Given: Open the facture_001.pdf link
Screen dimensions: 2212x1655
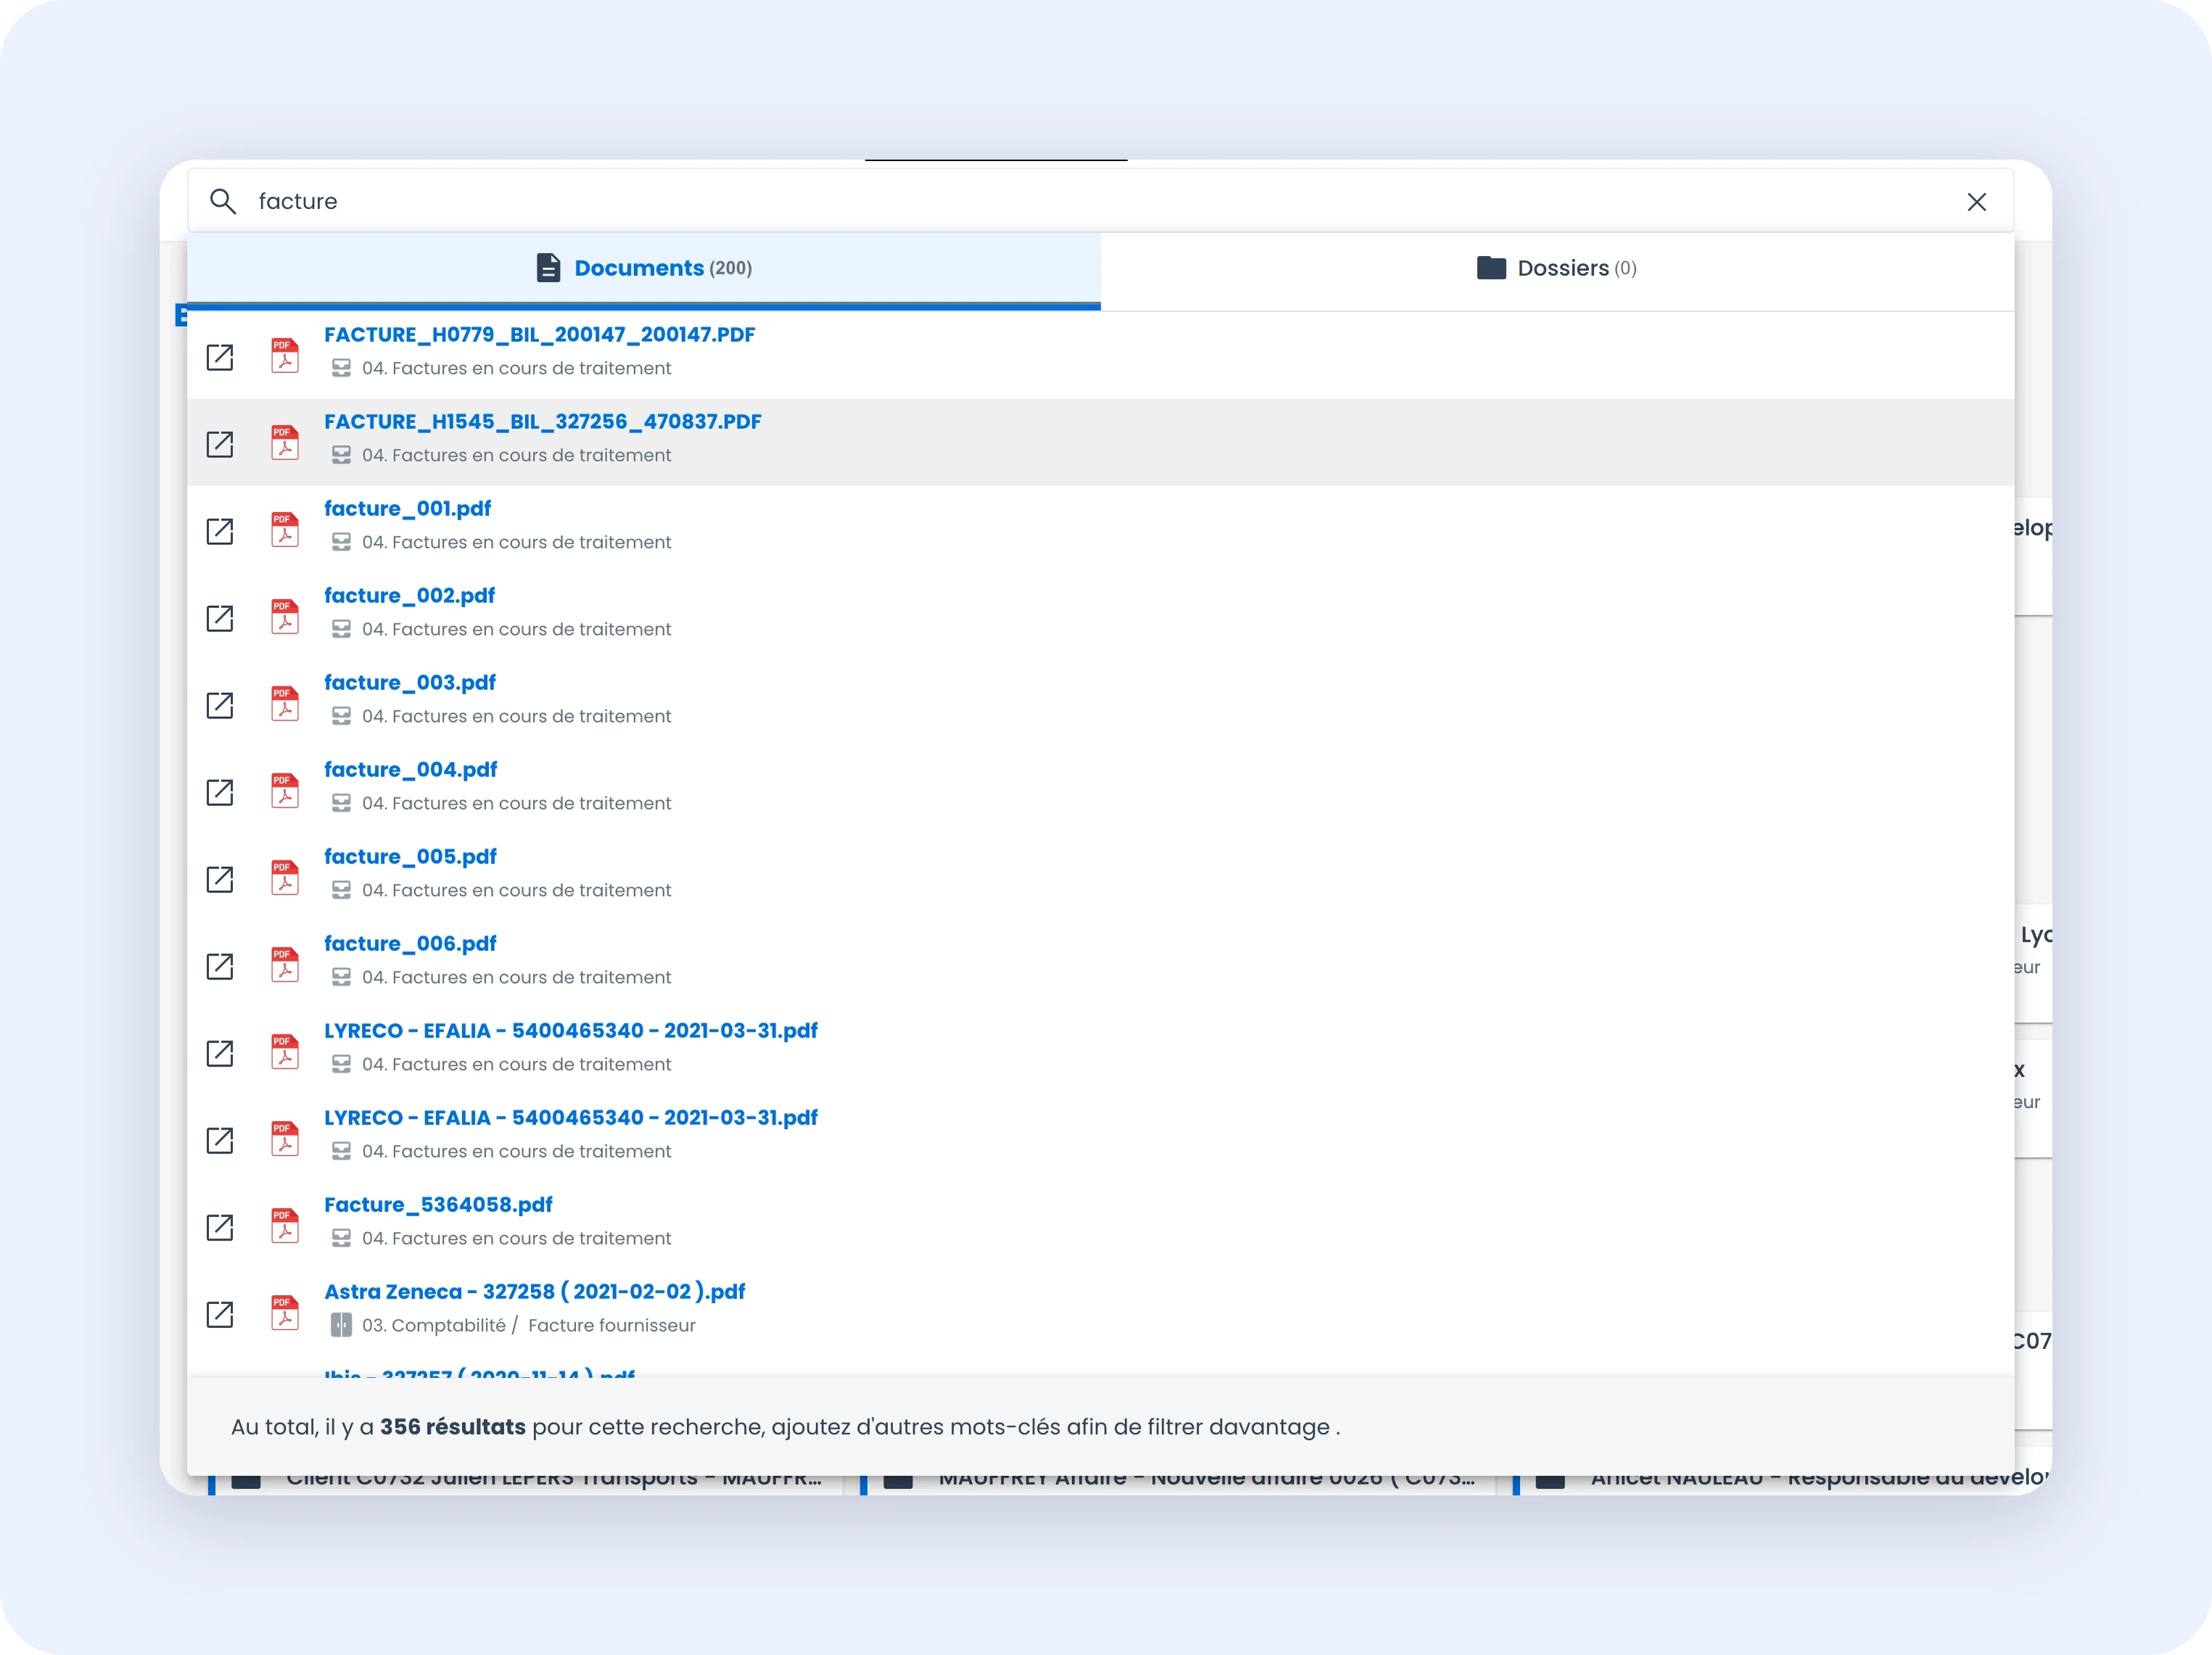Looking at the screenshot, I should [408, 508].
